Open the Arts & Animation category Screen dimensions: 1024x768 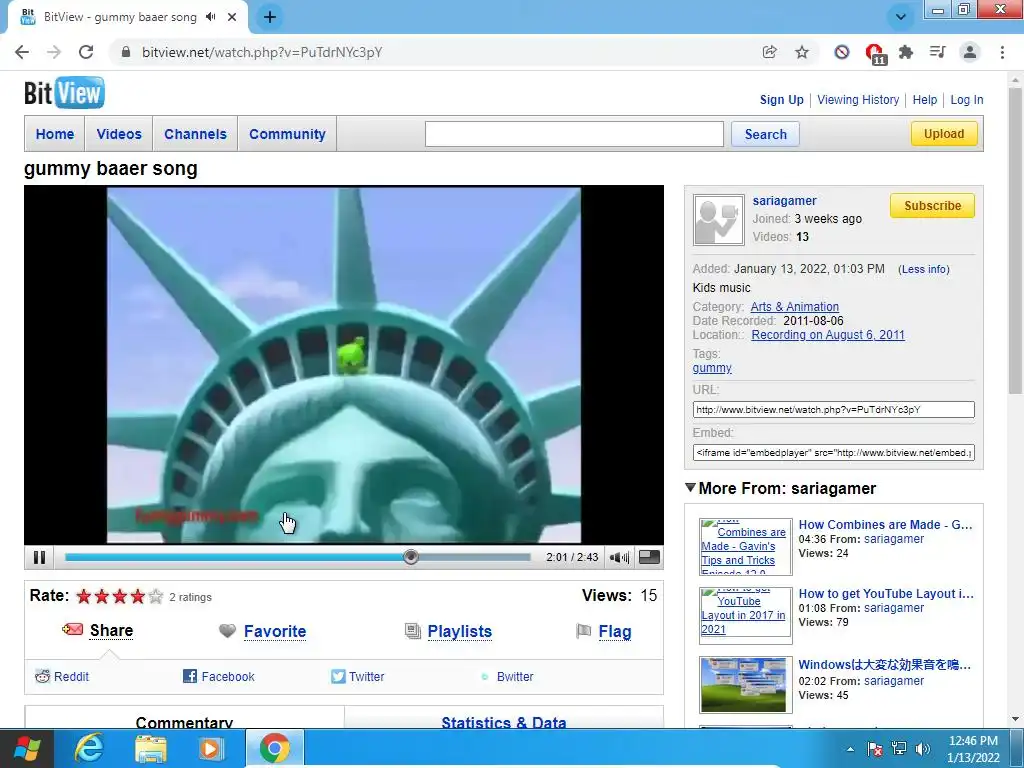(795, 306)
